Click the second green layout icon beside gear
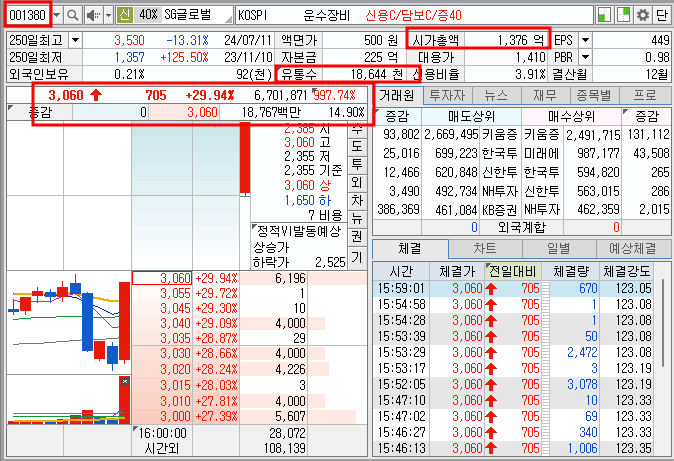The image size is (674, 461). [623, 15]
